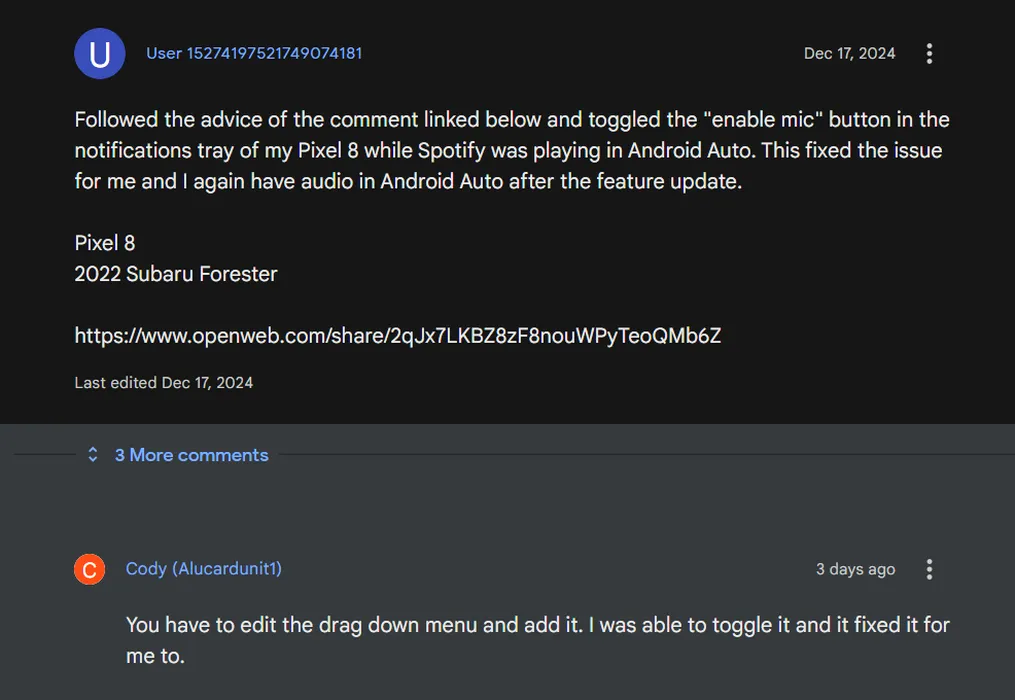1015x700 pixels.
Task: Click the 2022 Subaru Forester line
Action: (x=175, y=274)
